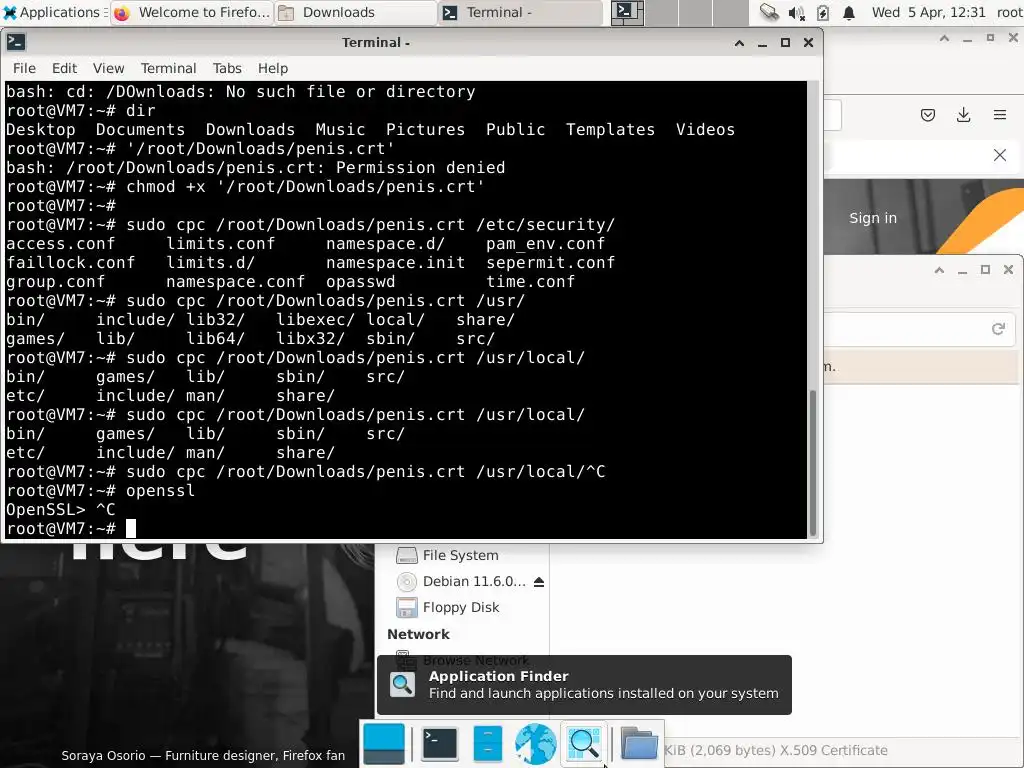Screen dimensions: 1024x768
Task: Click the reload icon in file manager
Action: pos(997,328)
